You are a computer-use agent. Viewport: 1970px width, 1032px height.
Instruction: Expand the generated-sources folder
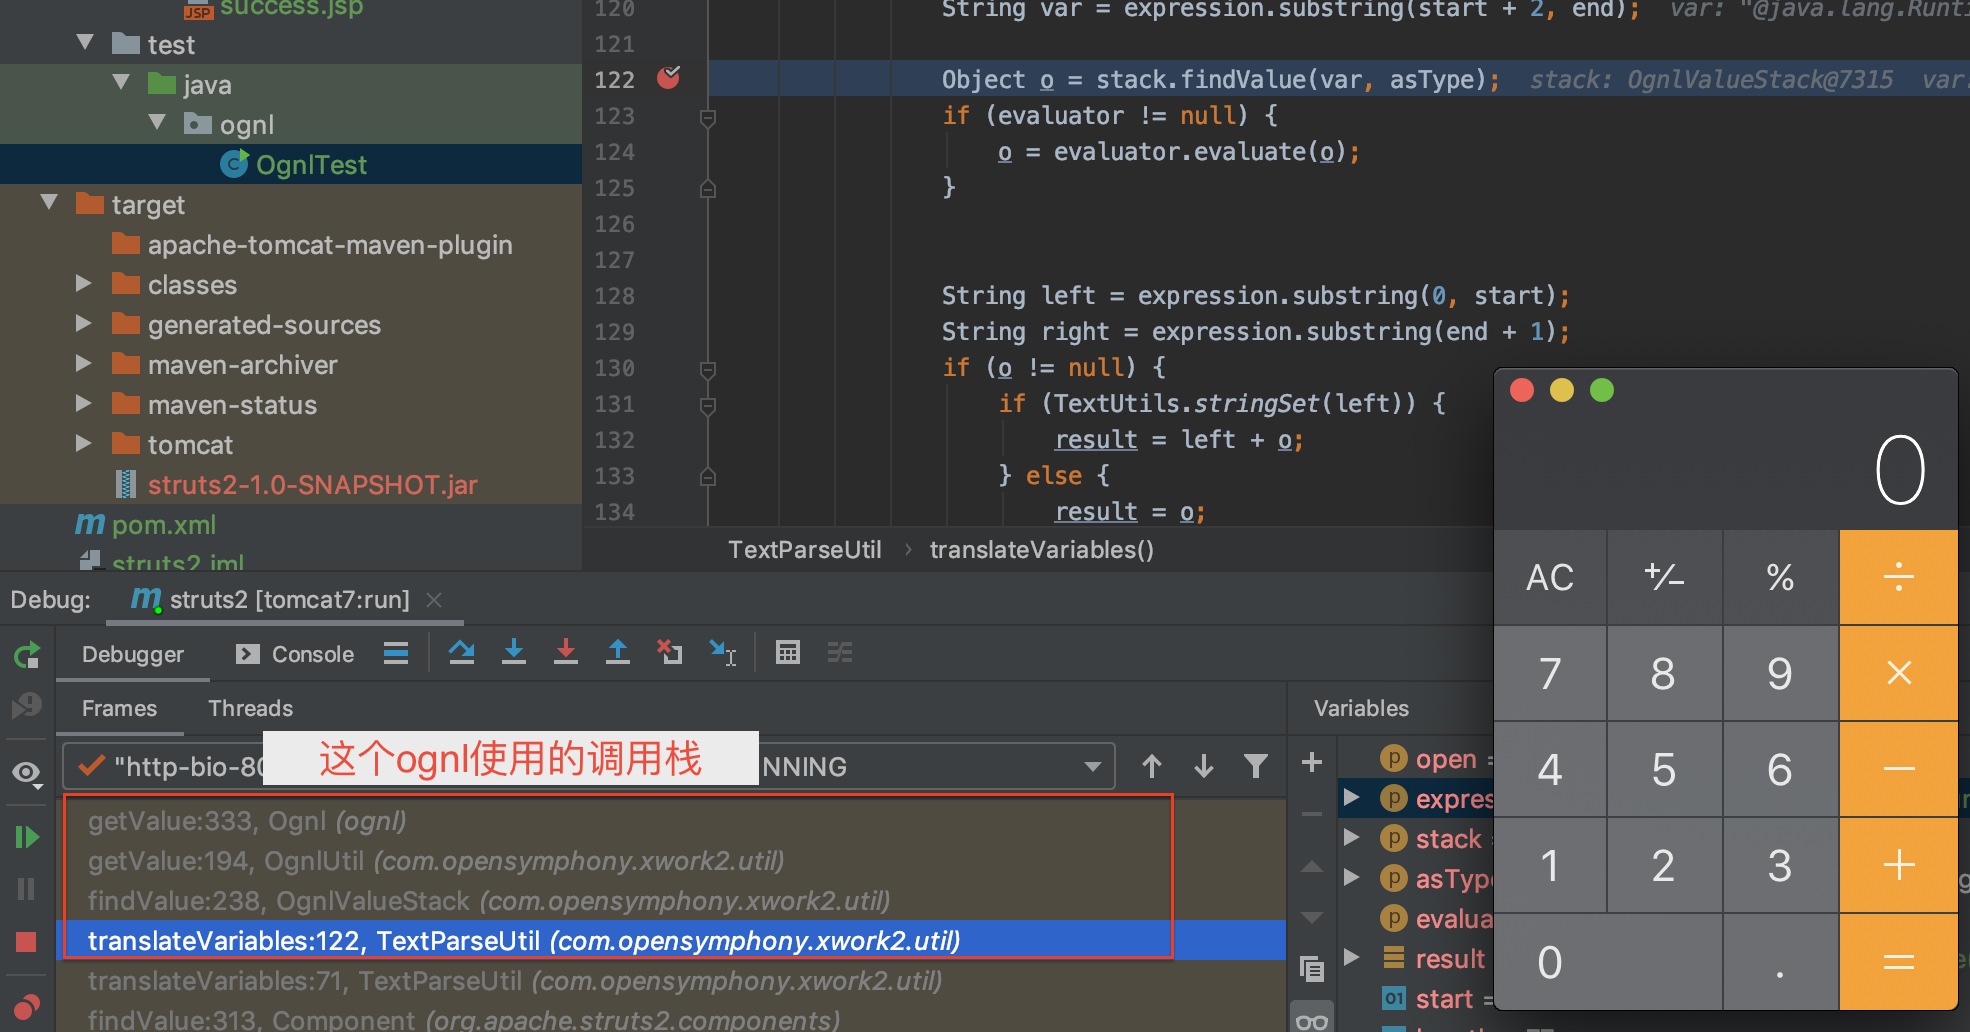click(x=84, y=324)
